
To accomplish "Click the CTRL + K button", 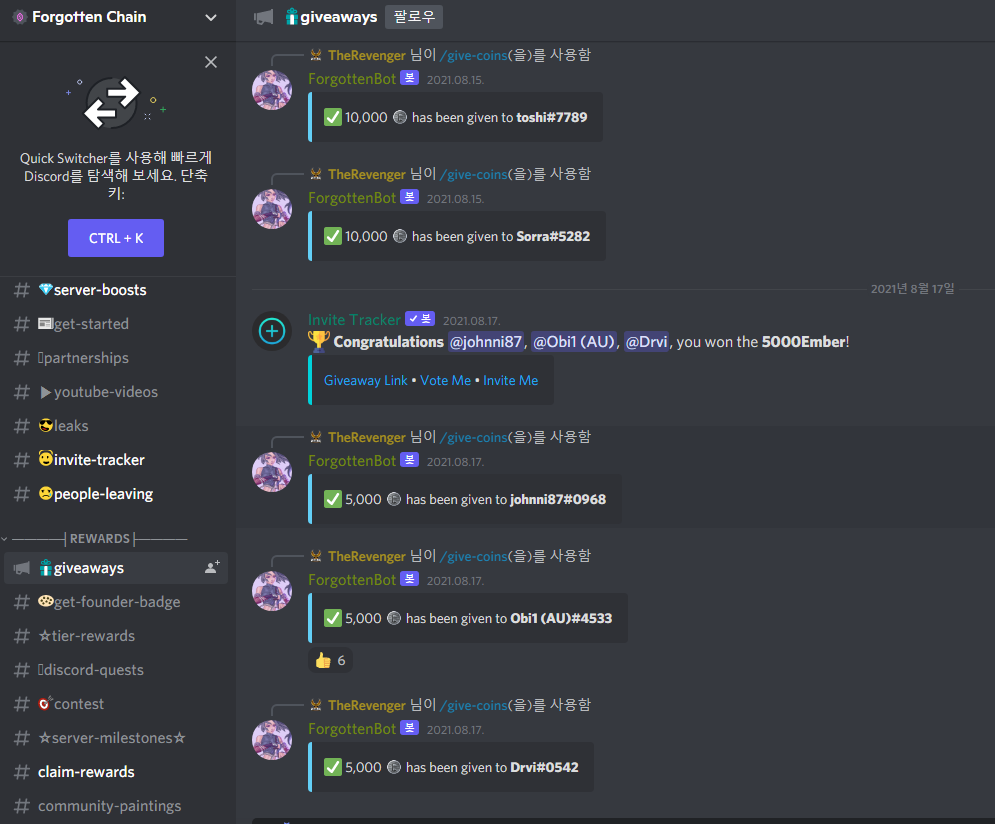I will tap(116, 238).
